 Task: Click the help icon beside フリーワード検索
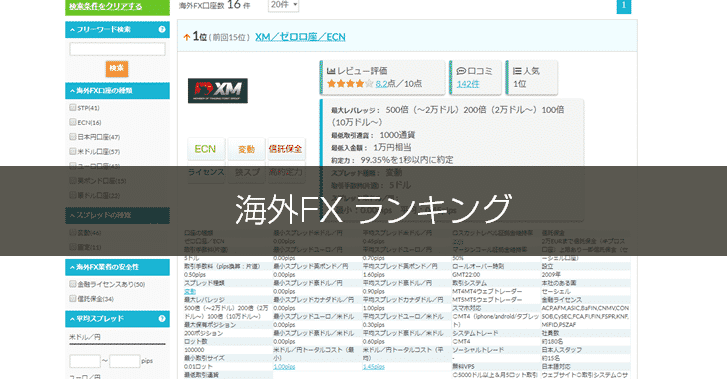(x=162, y=29)
